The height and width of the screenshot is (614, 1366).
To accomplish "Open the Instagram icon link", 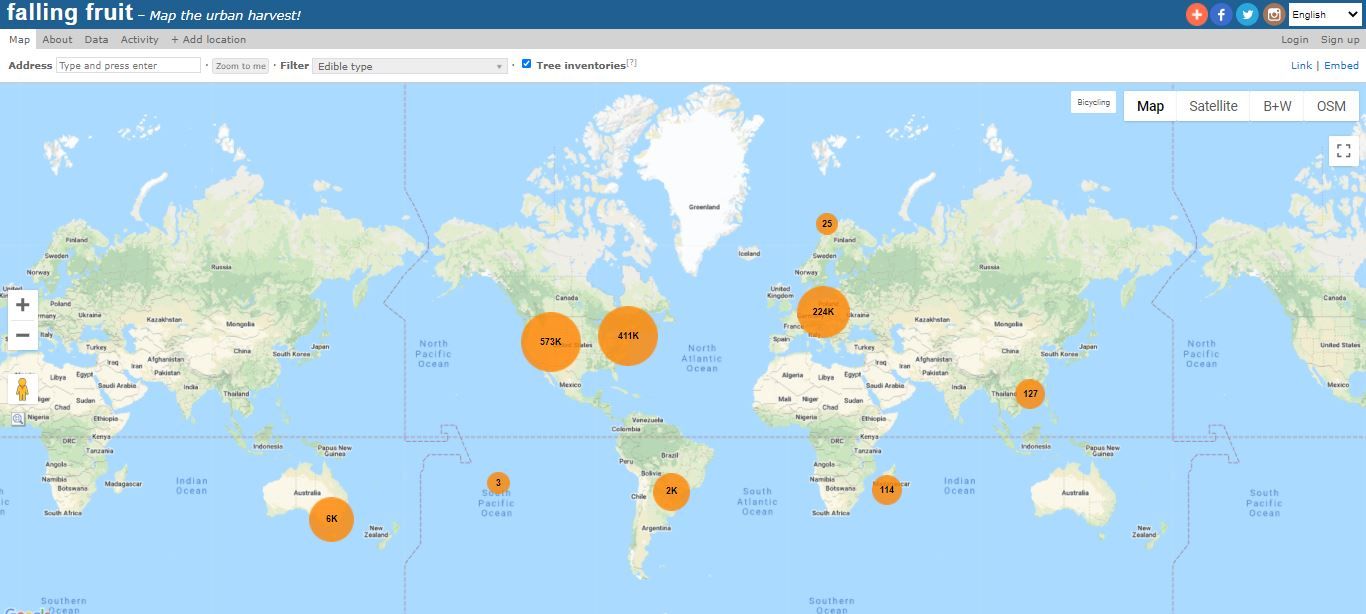I will 1273,14.
